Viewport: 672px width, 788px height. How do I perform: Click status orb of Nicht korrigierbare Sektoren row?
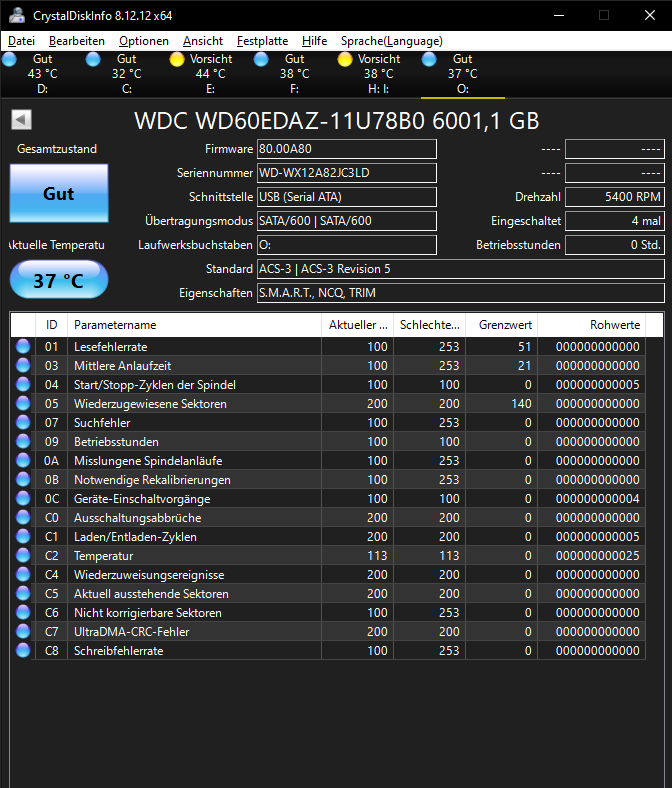(x=23, y=613)
